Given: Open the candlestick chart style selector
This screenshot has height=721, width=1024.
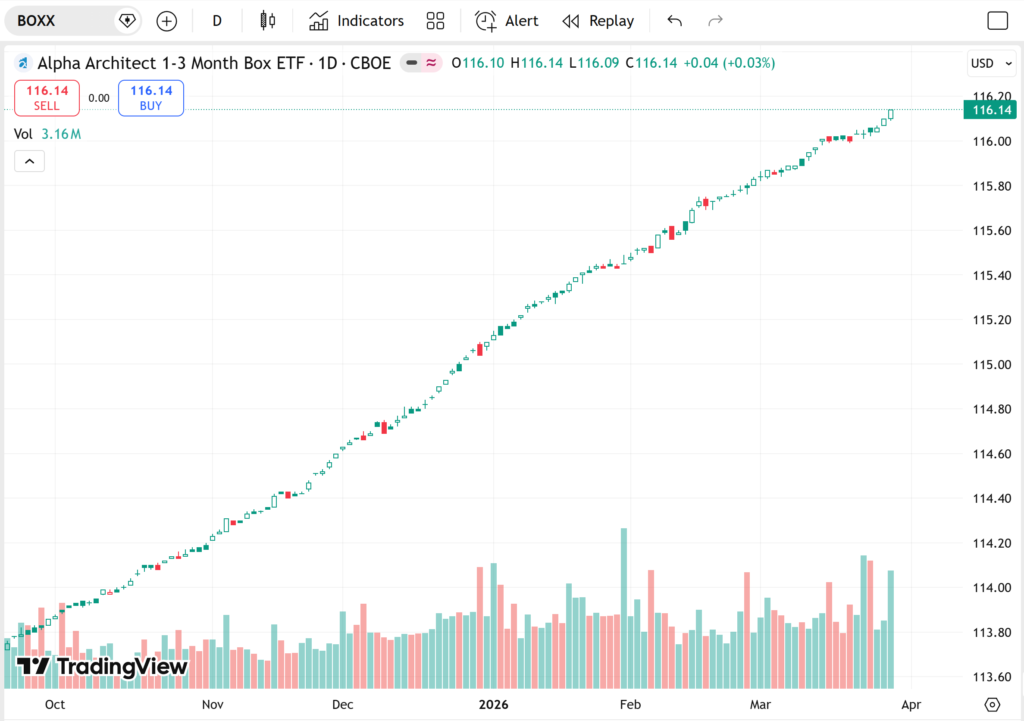Looking at the screenshot, I should coord(267,21).
